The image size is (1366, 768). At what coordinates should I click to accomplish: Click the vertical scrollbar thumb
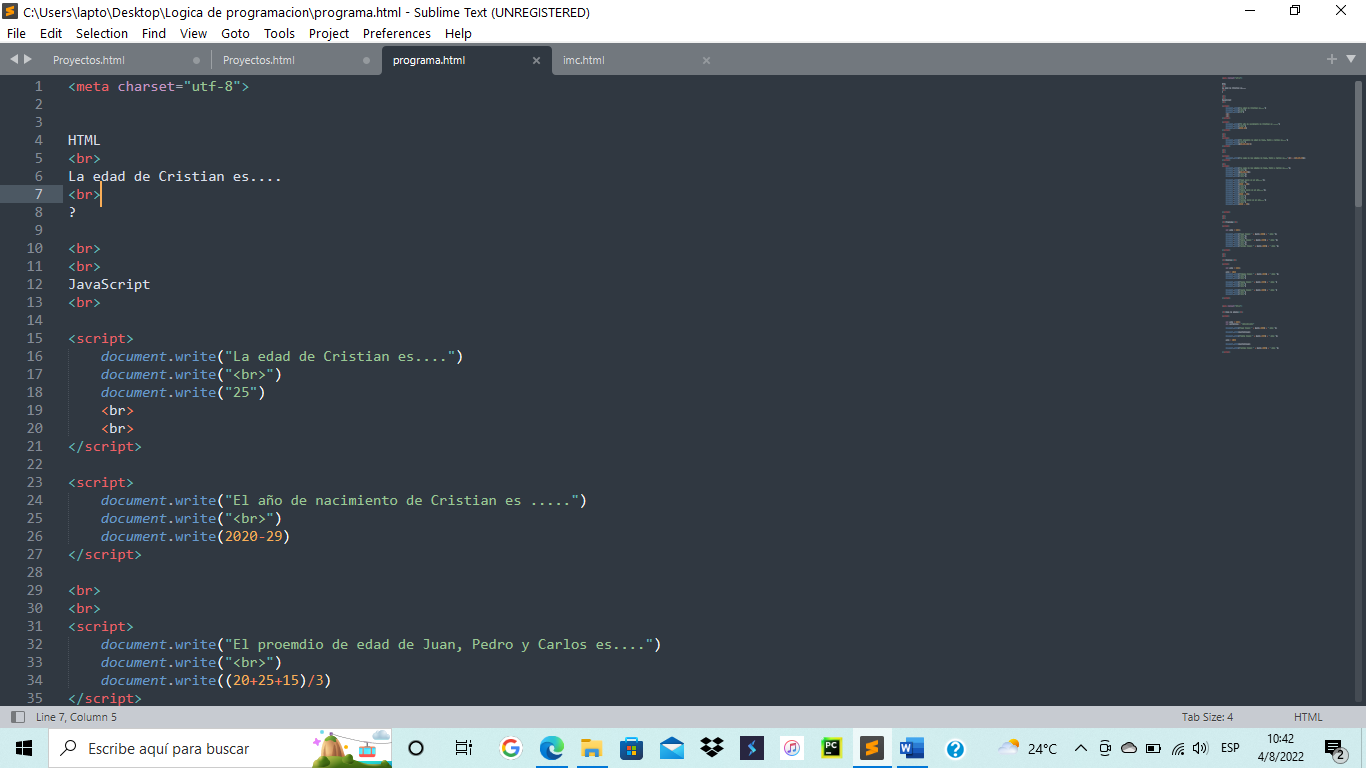coord(1359,143)
